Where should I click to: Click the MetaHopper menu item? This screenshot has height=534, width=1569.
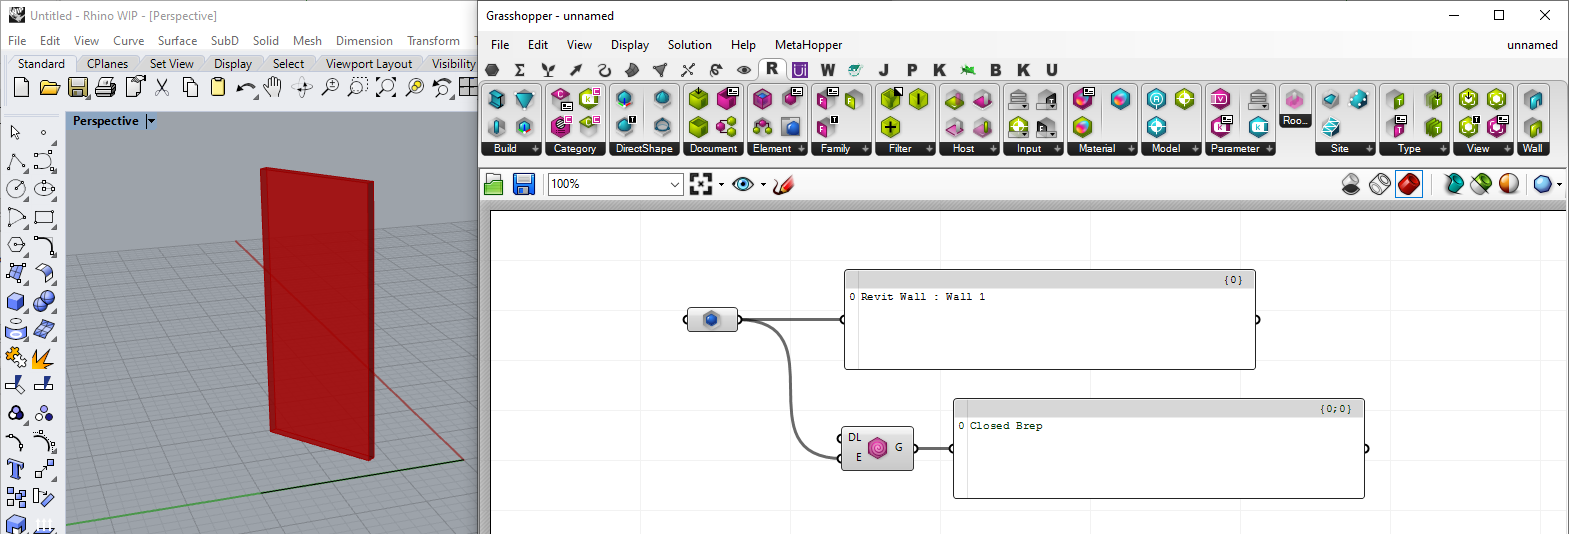click(808, 45)
